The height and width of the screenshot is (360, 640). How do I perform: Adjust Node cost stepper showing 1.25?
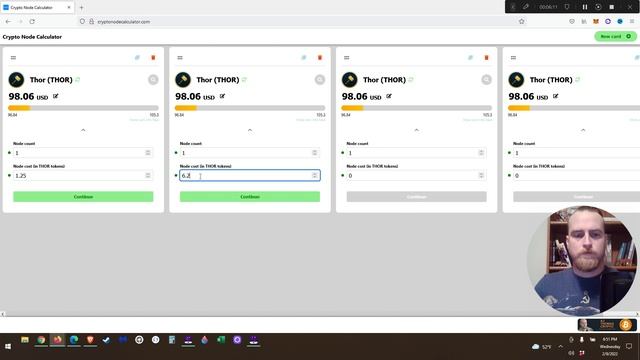[148, 176]
